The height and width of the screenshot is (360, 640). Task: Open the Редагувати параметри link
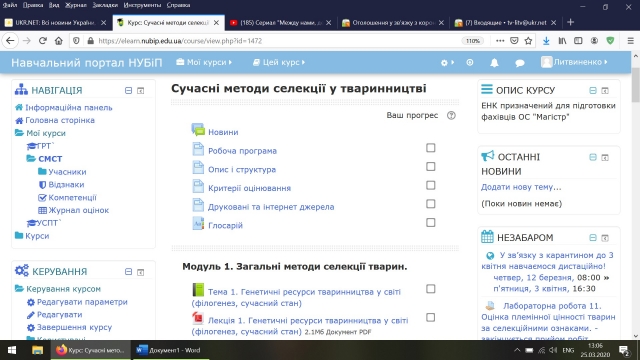point(82,302)
